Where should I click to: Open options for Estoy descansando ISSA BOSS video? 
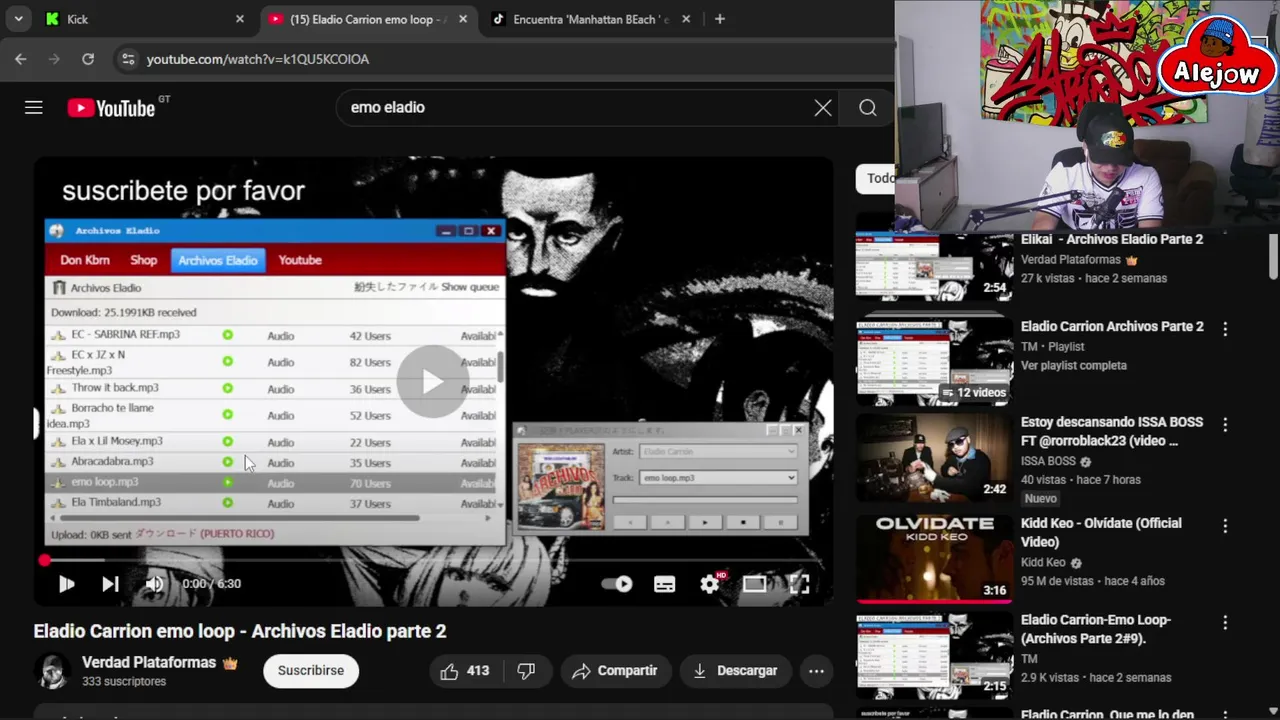(1225, 424)
